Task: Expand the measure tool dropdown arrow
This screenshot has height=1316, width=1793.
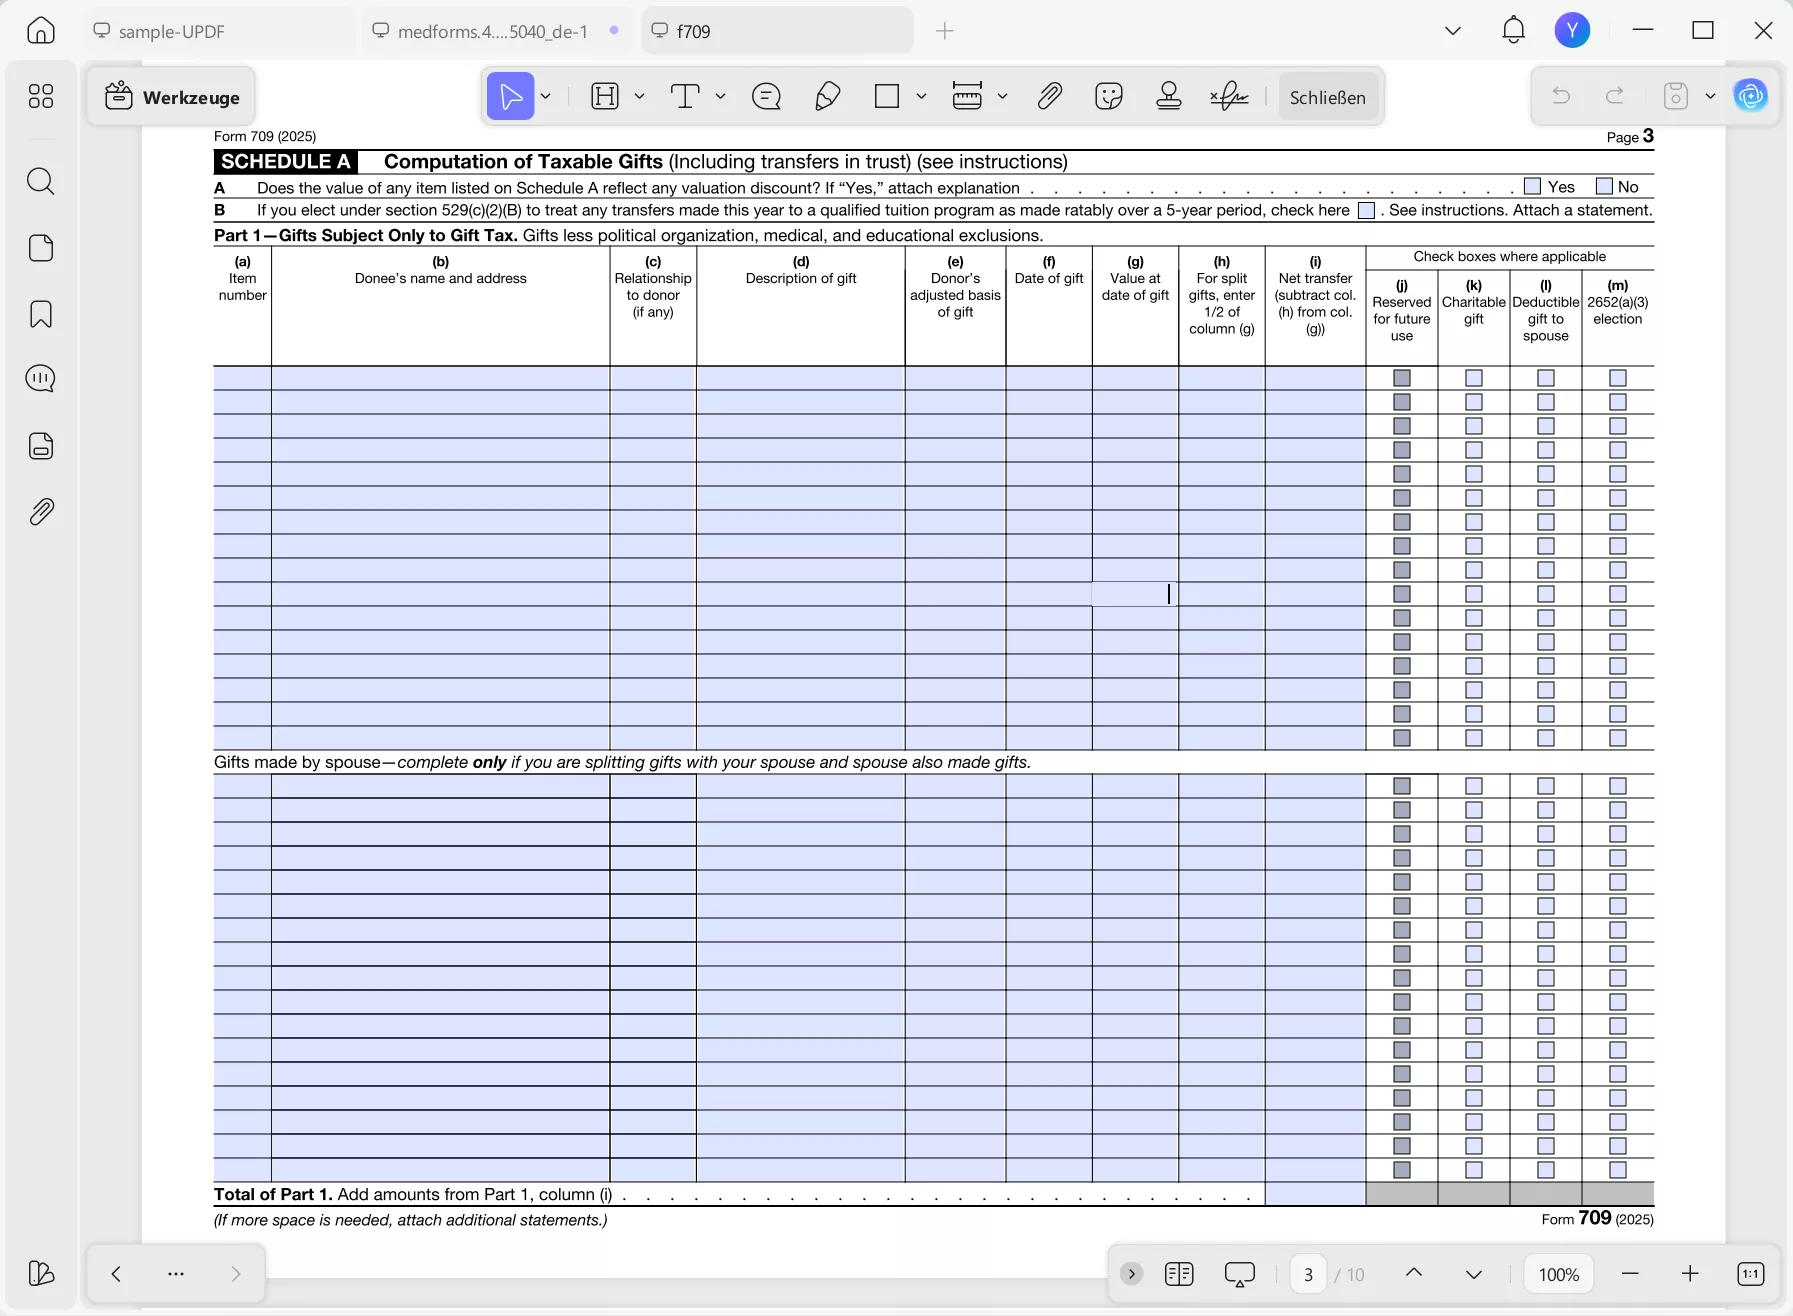Action: click(x=1002, y=97)
